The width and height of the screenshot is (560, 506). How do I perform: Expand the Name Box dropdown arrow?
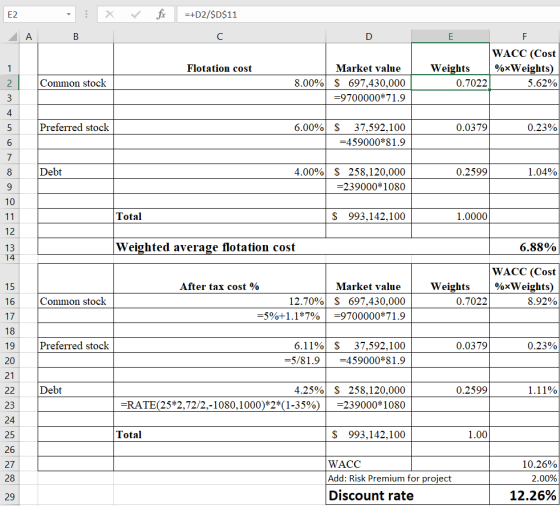68,15
